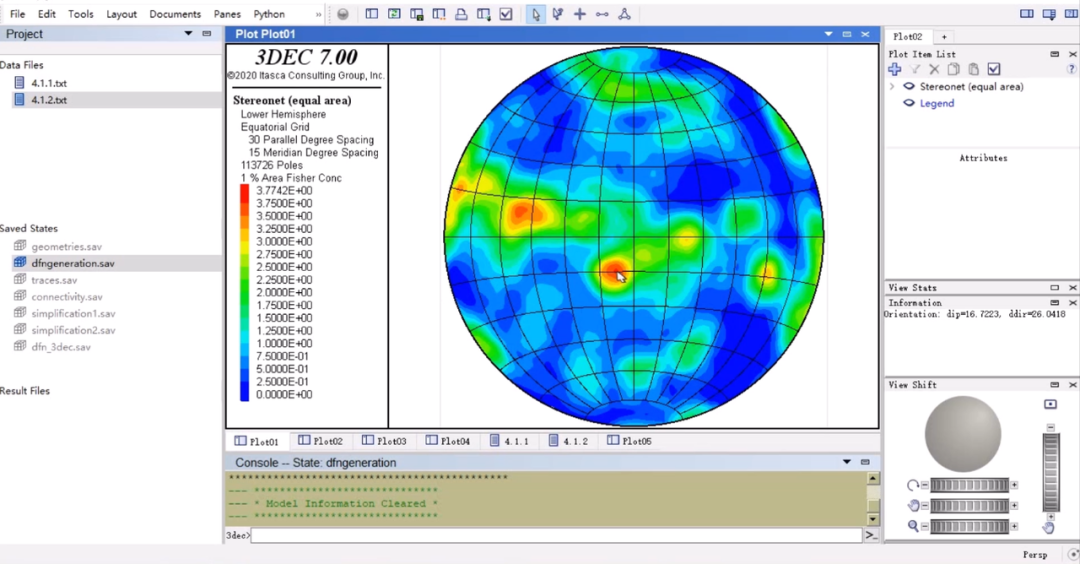Click the filter funnel icon in Plot Item List
The image size is (1080, 564).
pyautogui.click(x=915, y=69)
